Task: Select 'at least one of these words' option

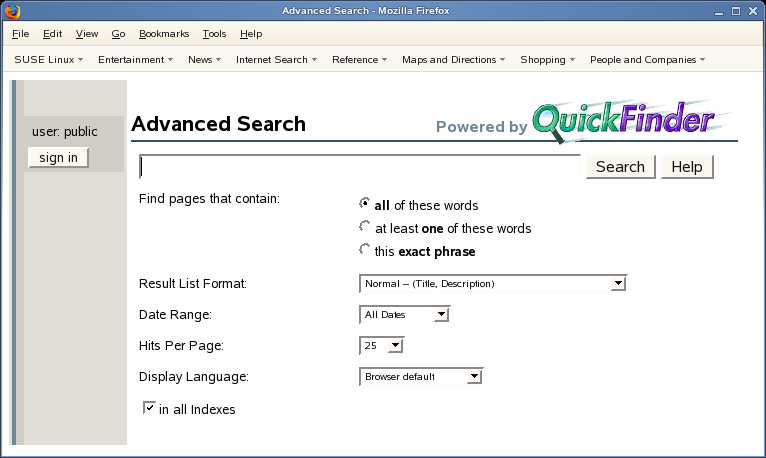Action: [x=364, y=226]
